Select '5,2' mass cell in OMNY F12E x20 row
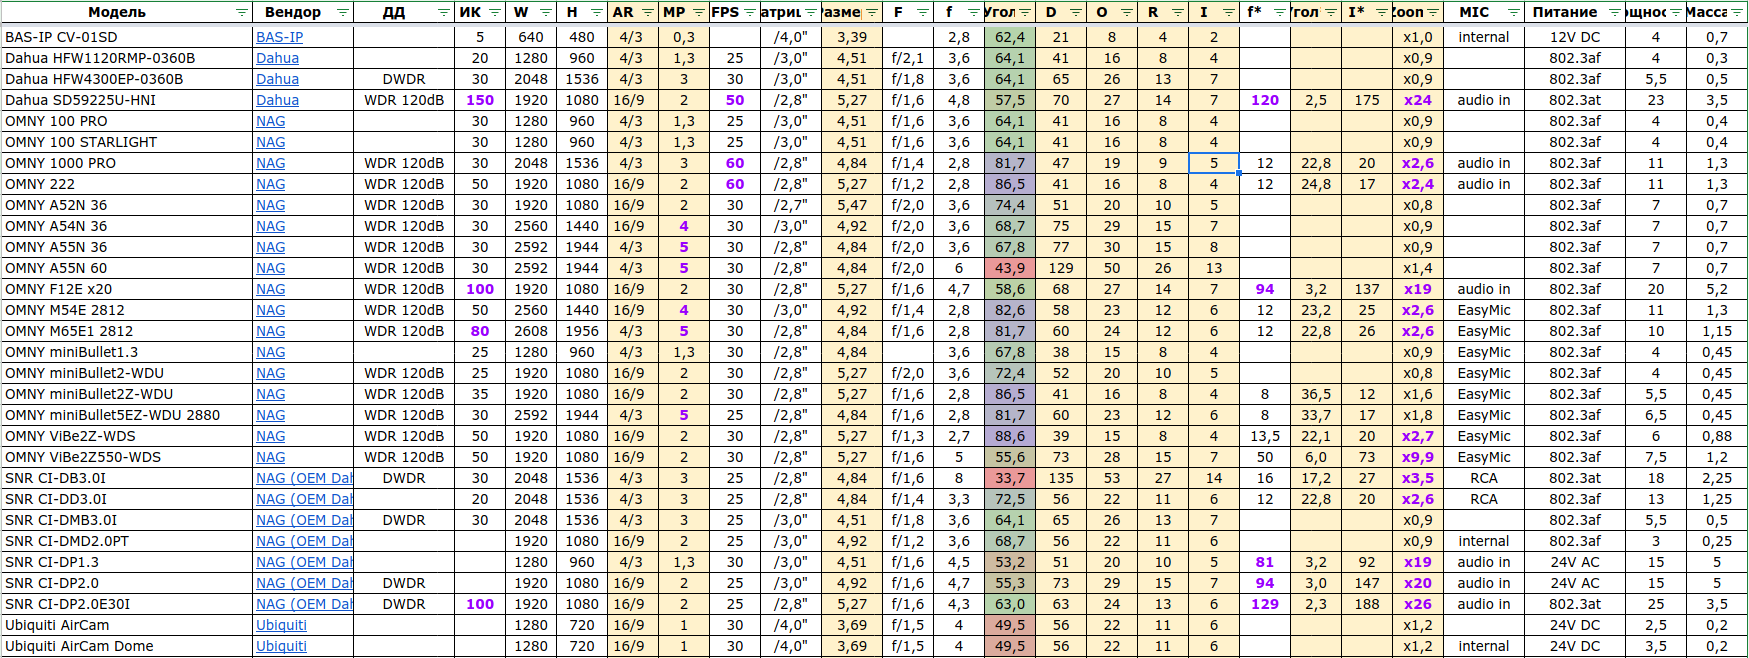1749x658 pixels. tap(1717, 289)
